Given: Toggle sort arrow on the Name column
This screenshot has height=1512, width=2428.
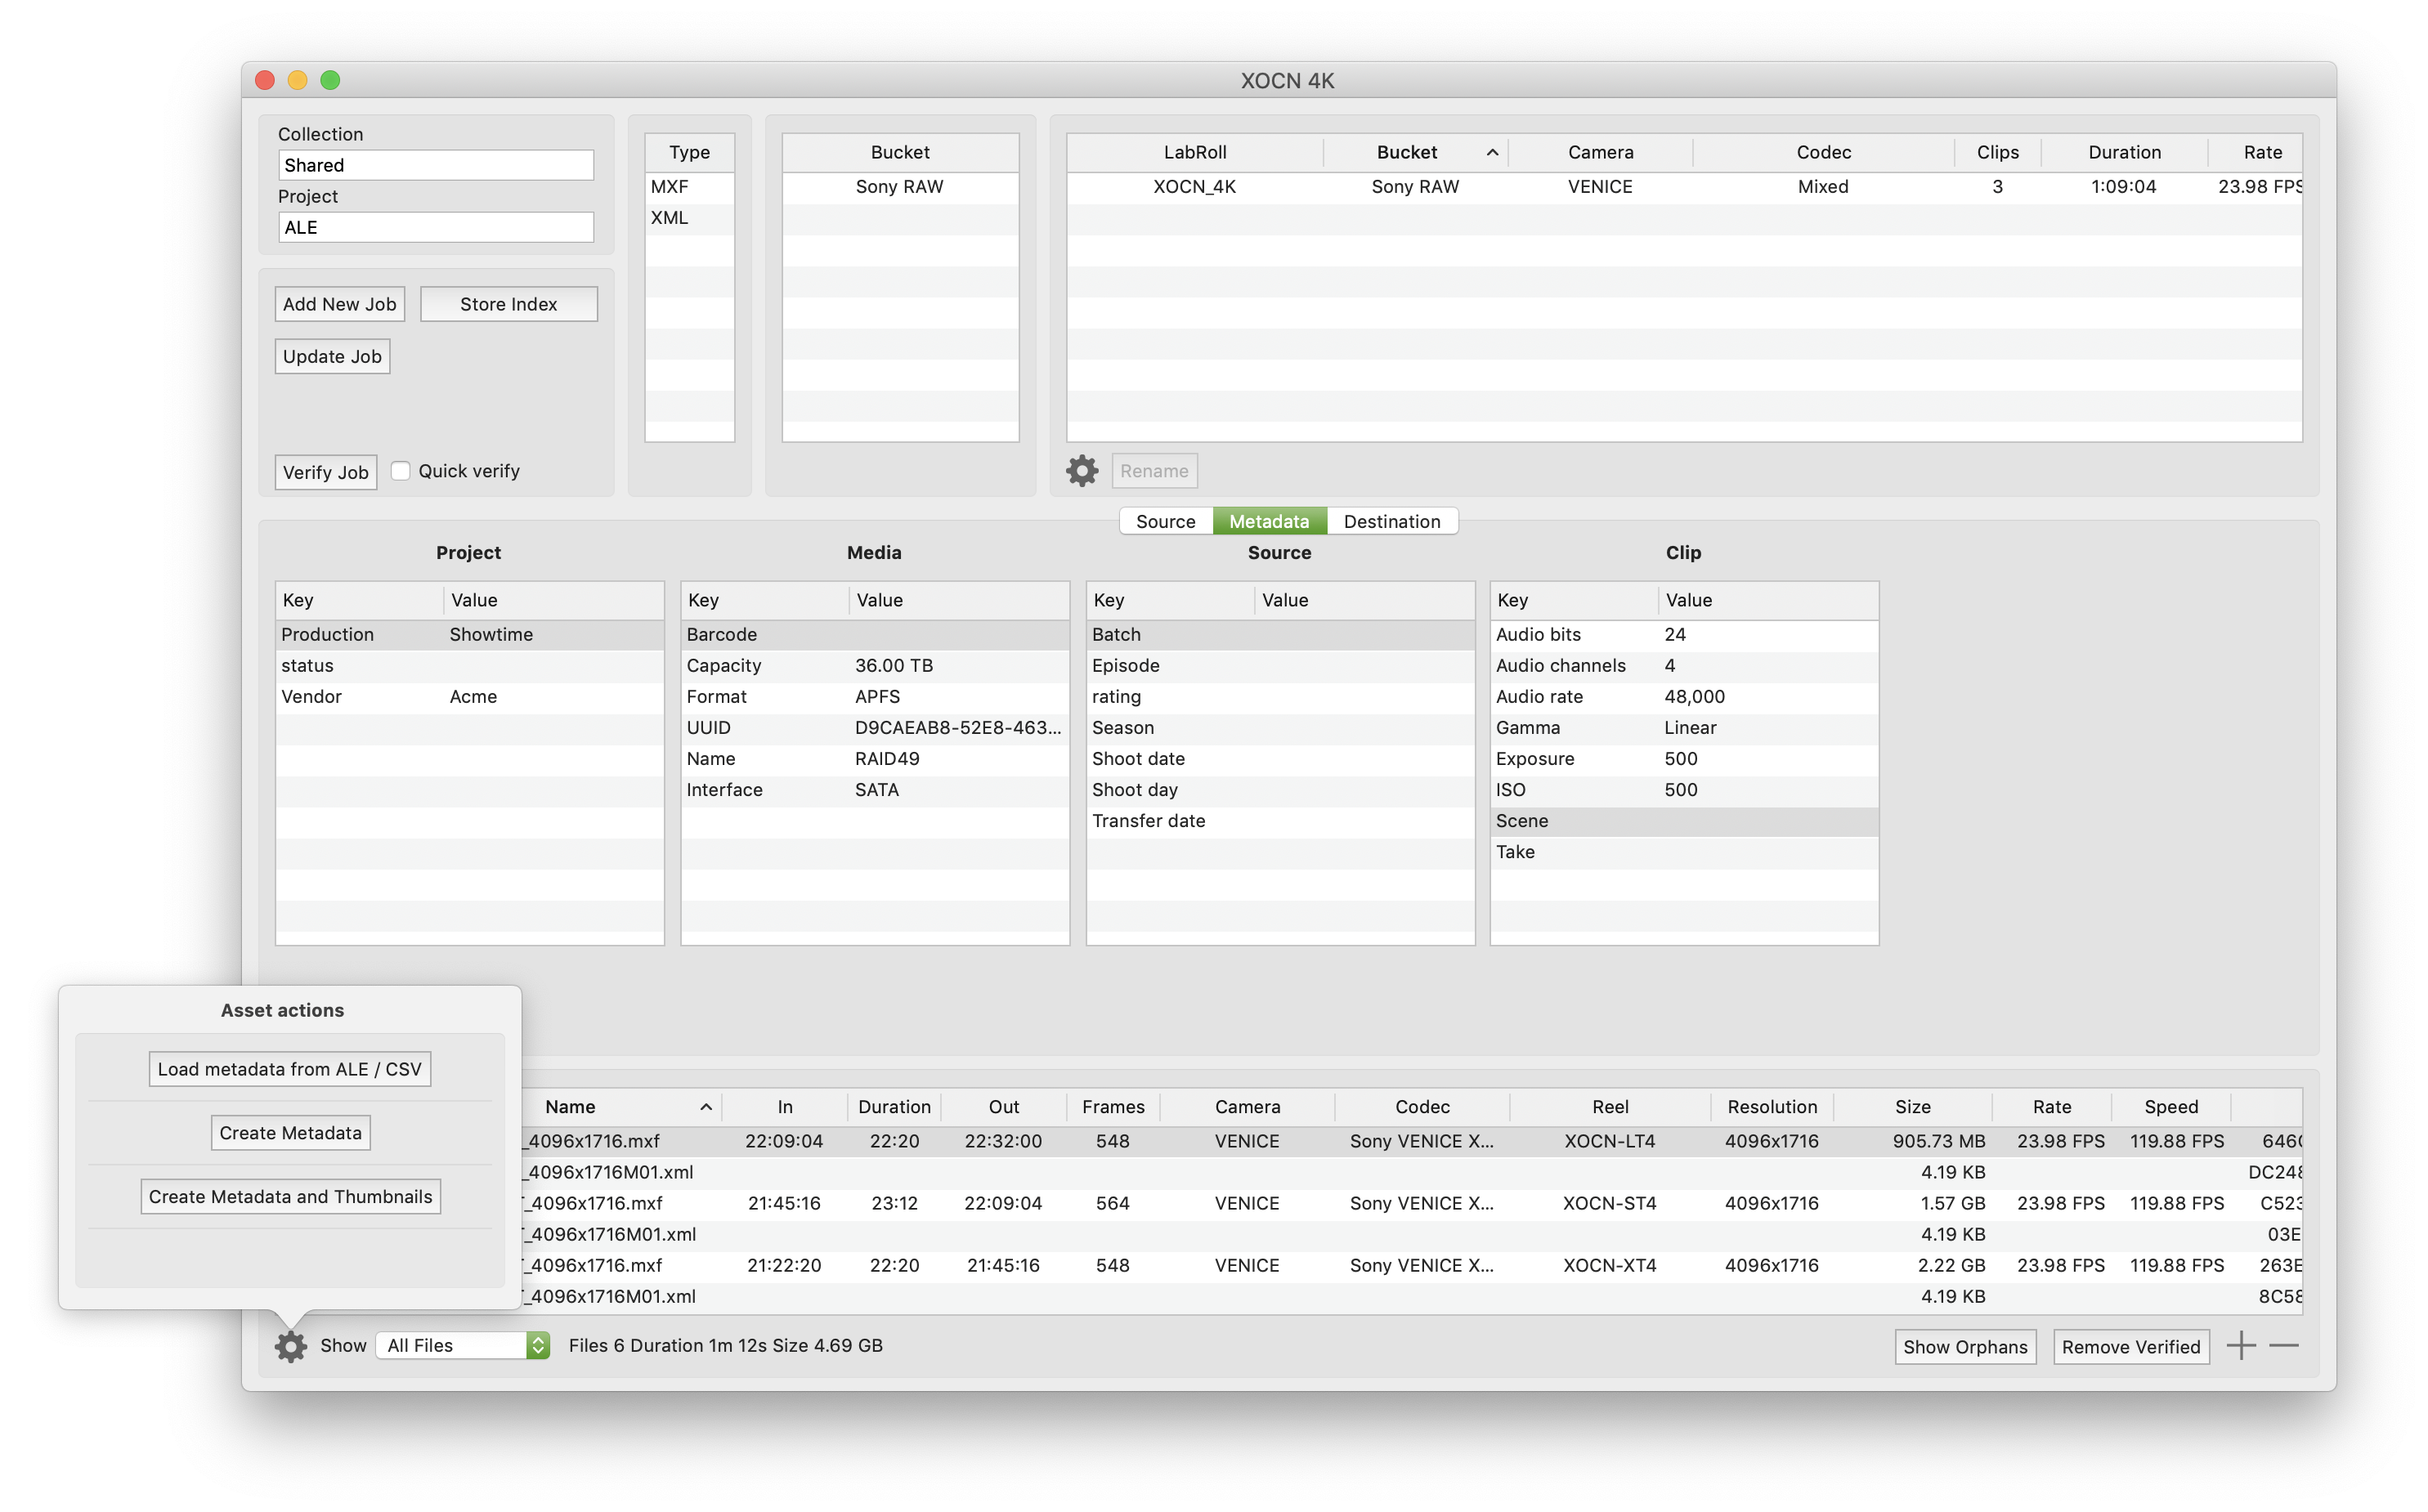Looking at the screenshot, I should (706, 1107).
